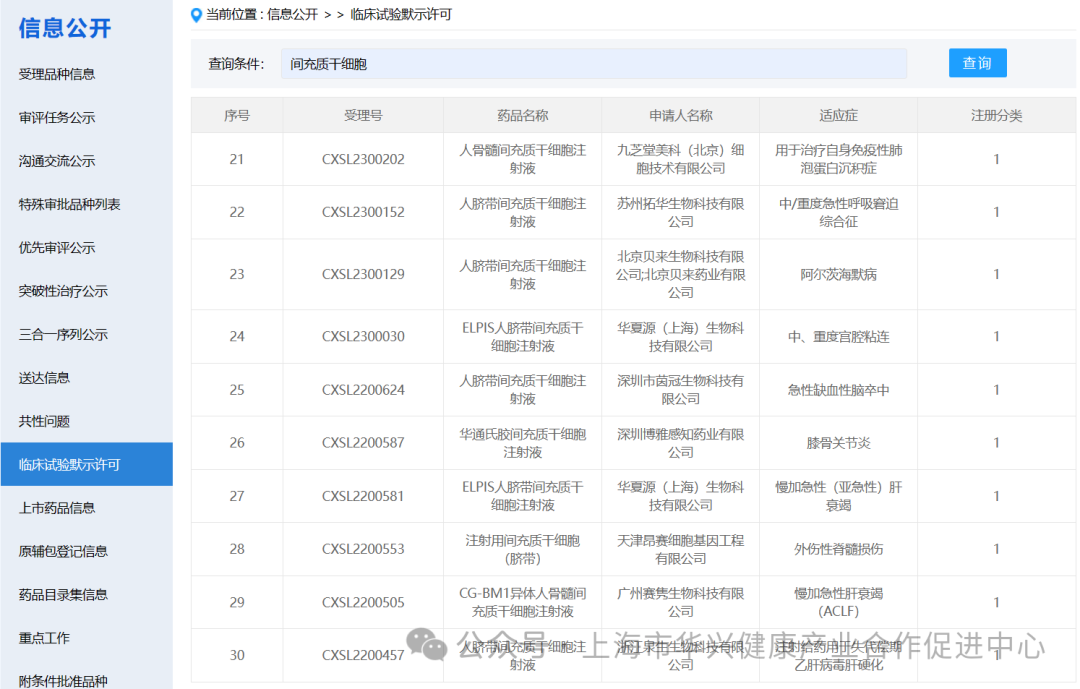1080x689 pixels.
Task: Select acceptance number CXSL2200587
Action: pos(363,443)
